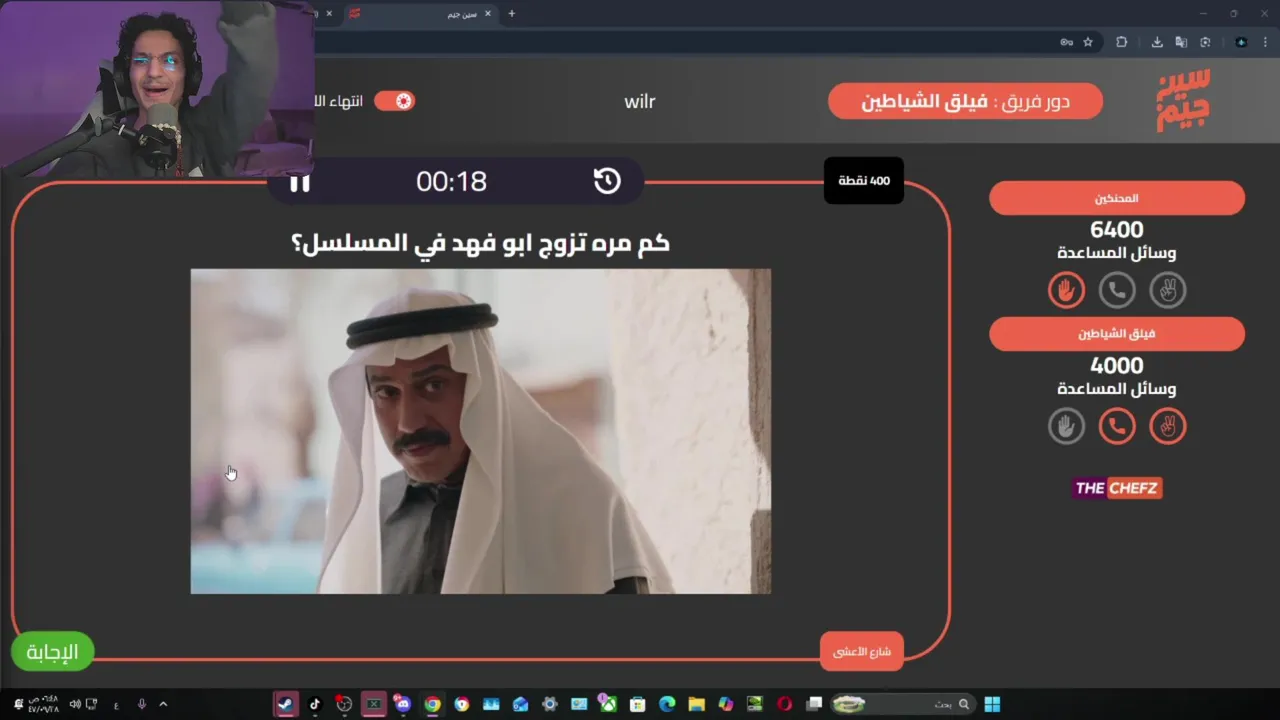The width and height of the screenshot is (1280, 720).
Task: Click the question image of Abu Fahd
Action: (481, 431)
